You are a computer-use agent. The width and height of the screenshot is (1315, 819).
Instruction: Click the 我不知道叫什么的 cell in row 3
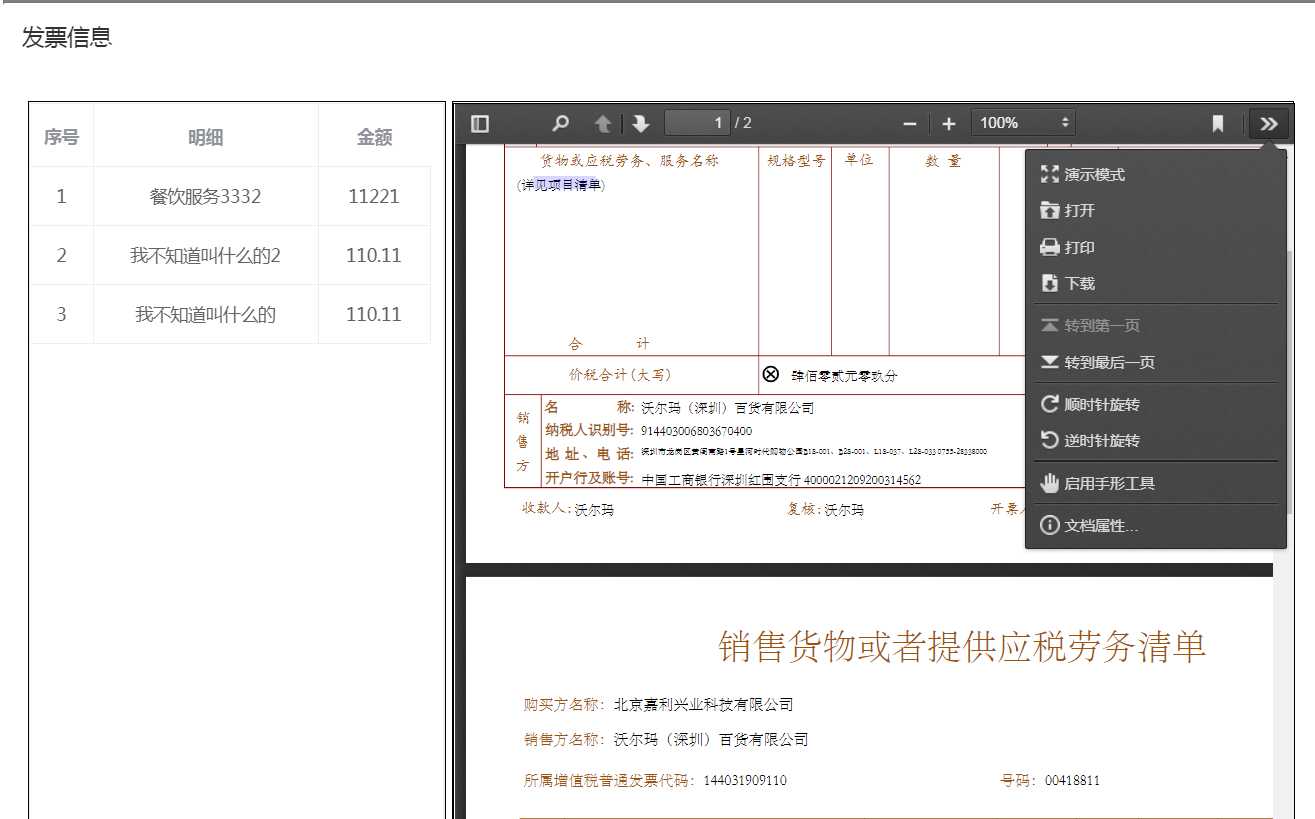[206, 314]
